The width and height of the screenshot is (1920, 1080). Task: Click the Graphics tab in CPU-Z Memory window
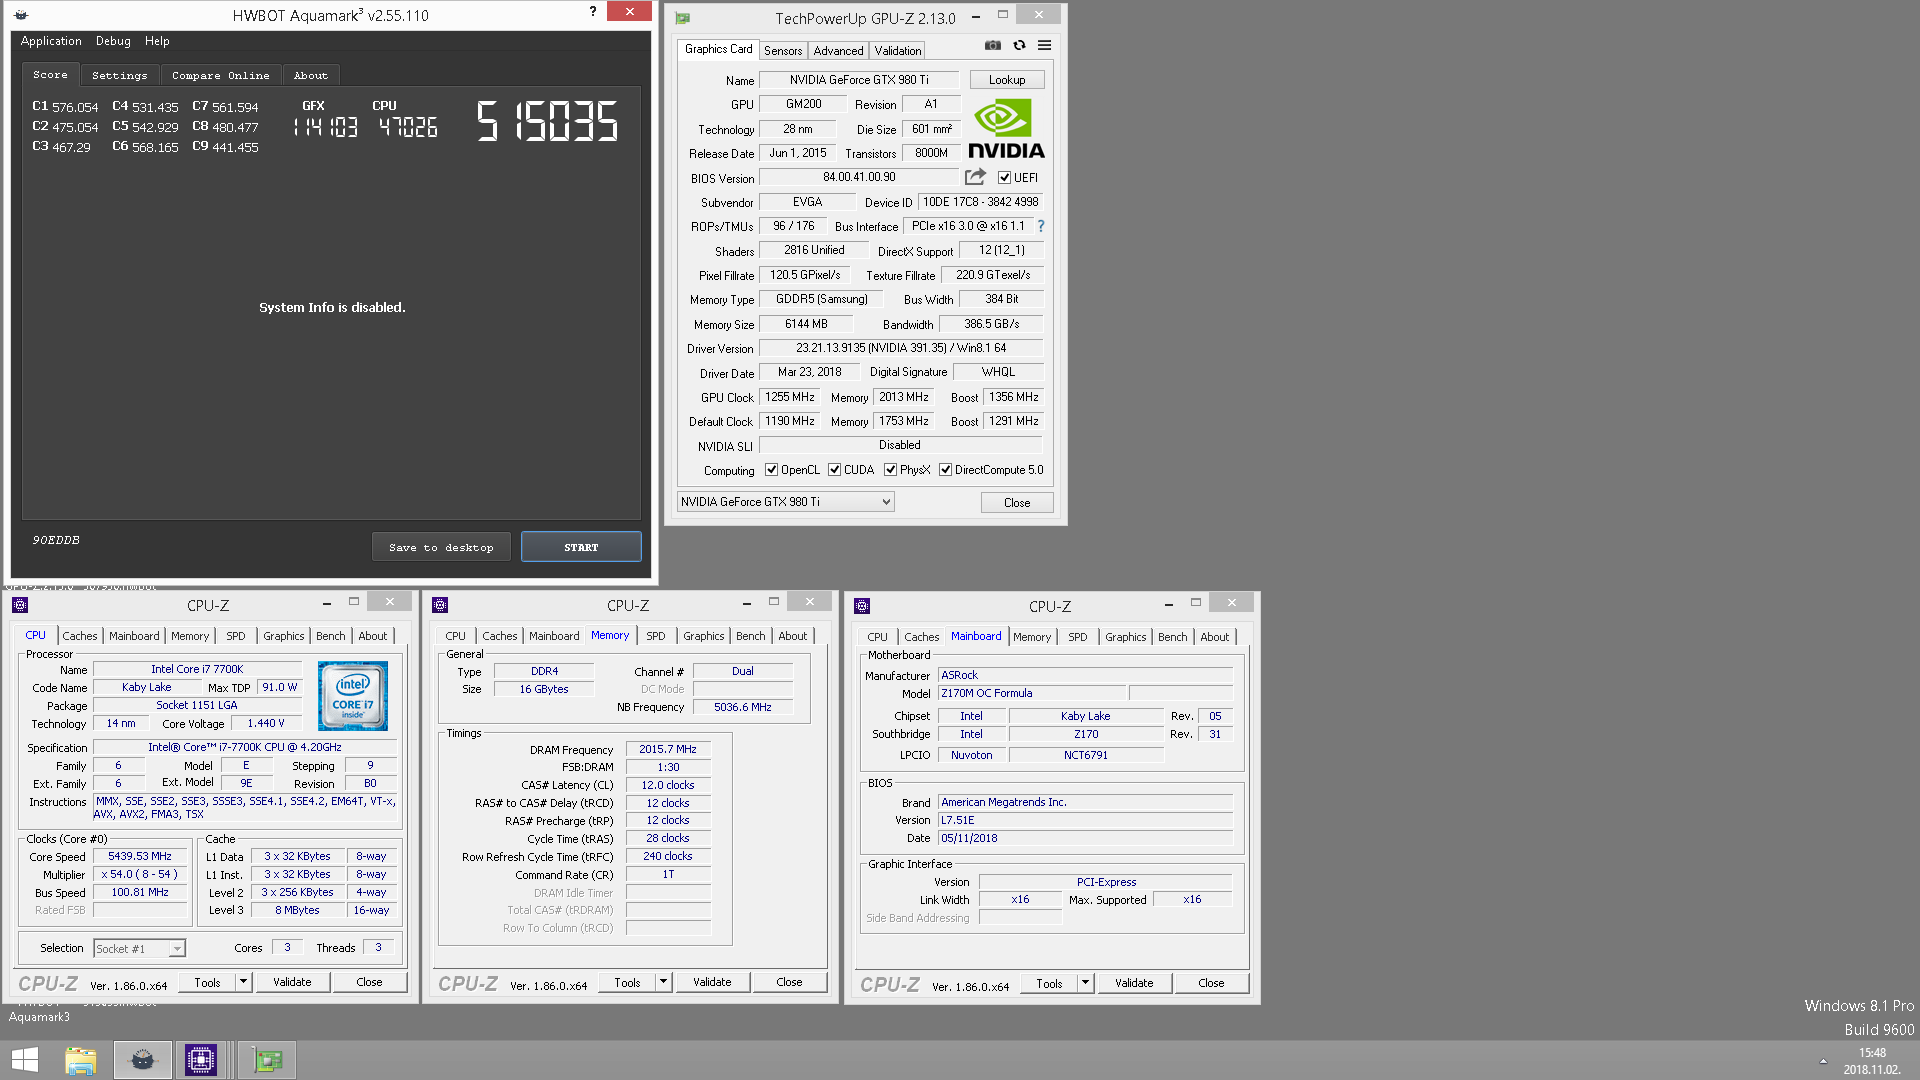(x=704, y=636)
